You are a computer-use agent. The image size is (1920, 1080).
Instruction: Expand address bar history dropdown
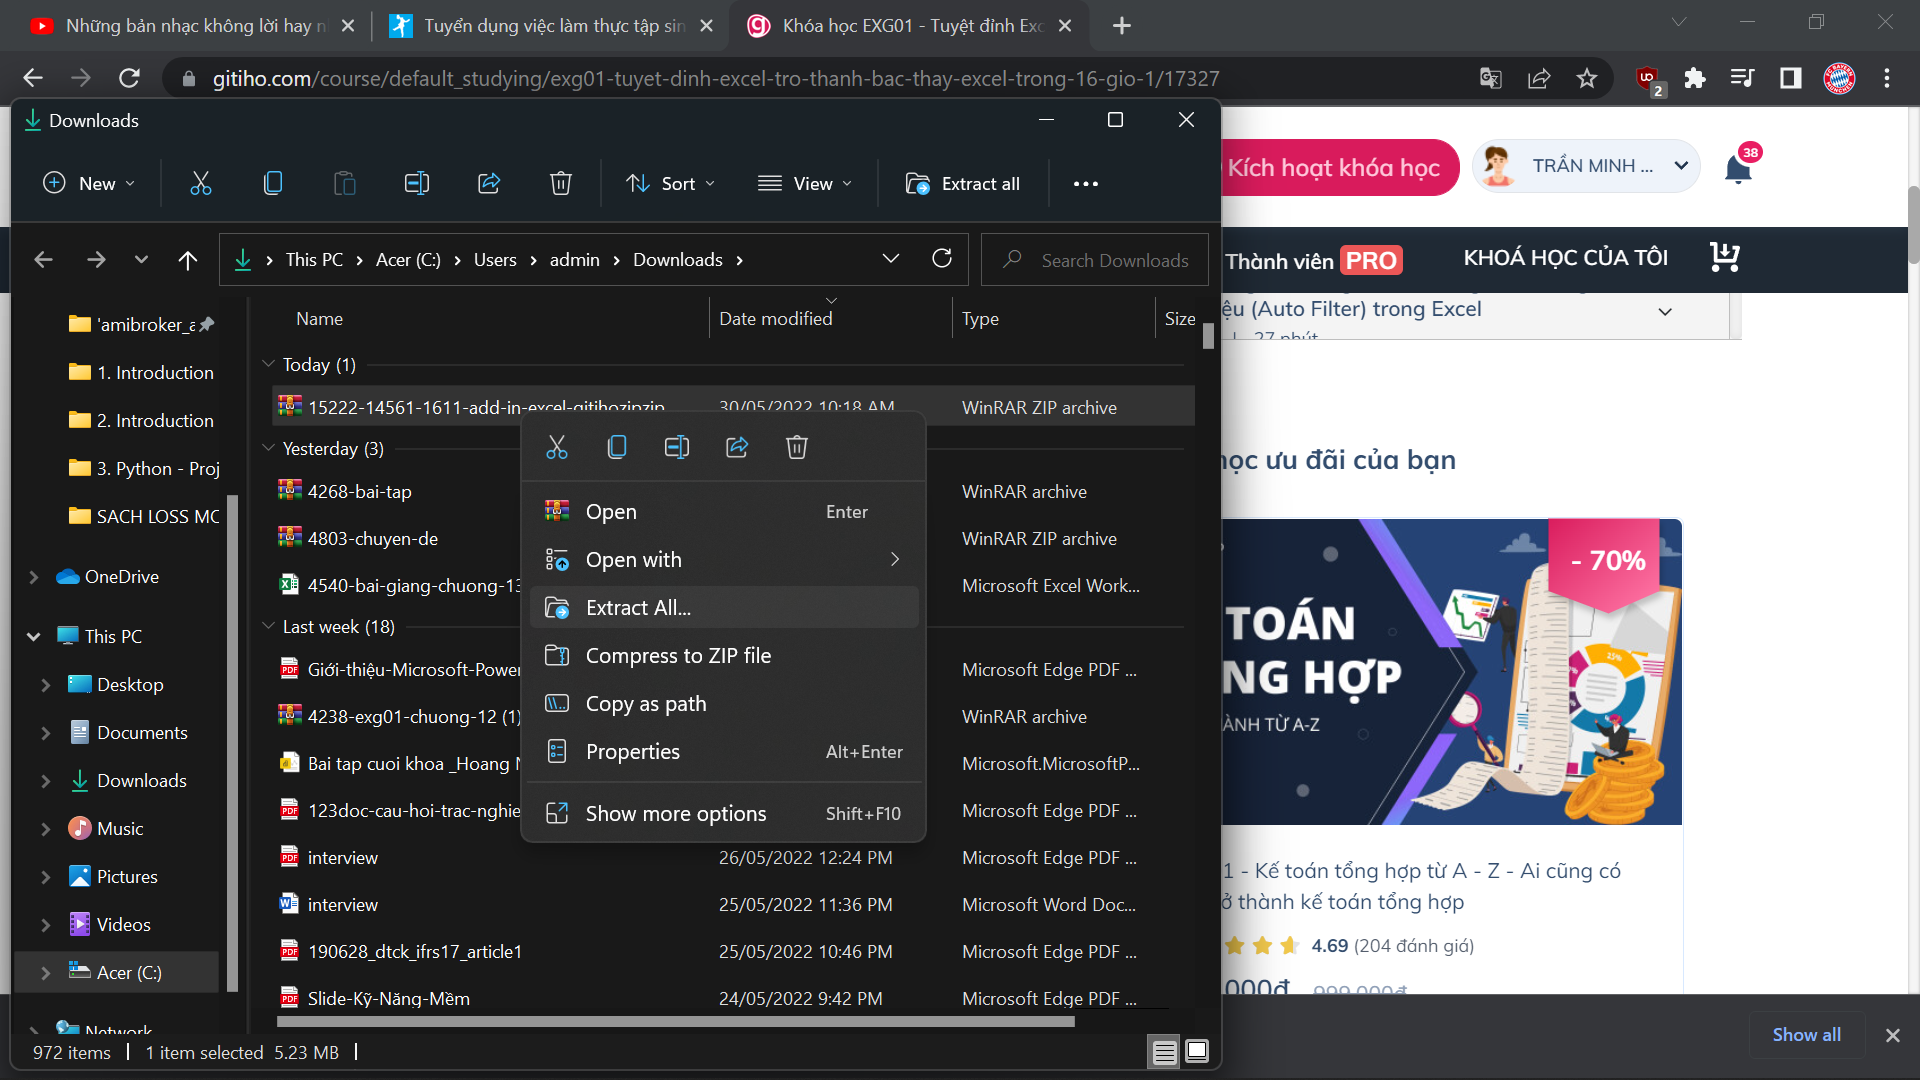[891, 259]
